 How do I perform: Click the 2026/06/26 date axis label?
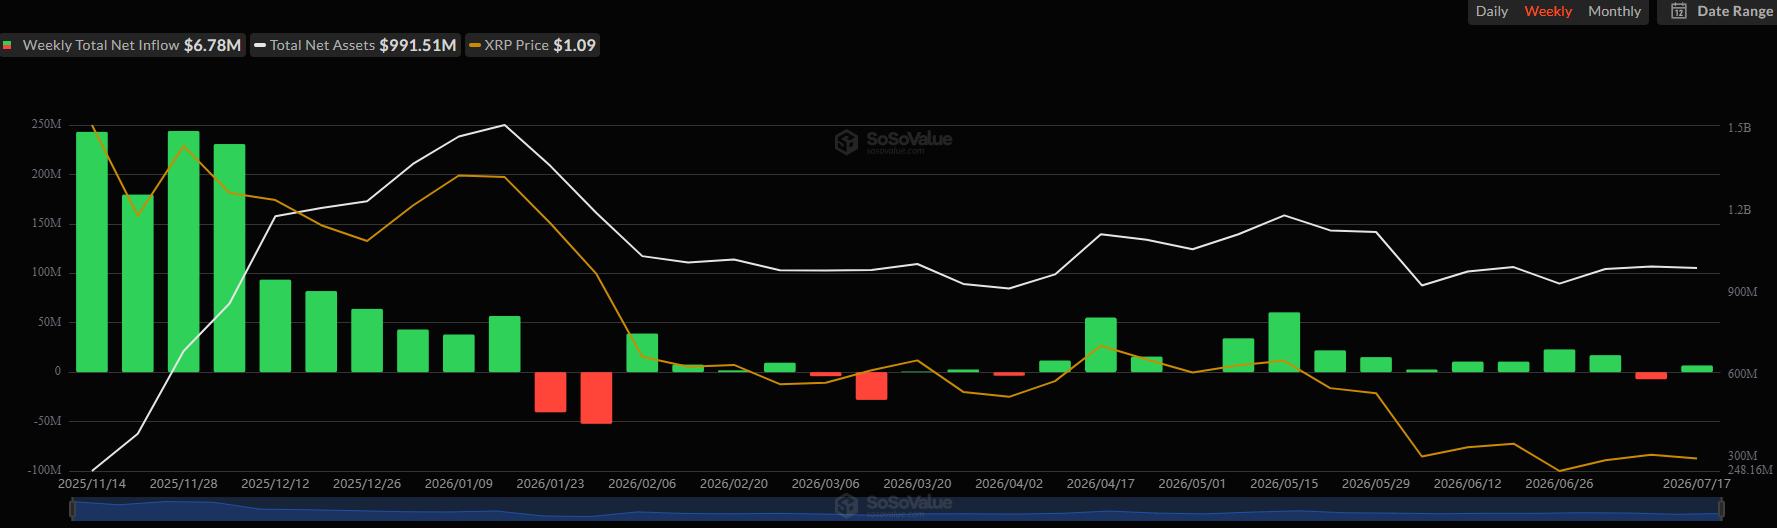click(1559, 484)
